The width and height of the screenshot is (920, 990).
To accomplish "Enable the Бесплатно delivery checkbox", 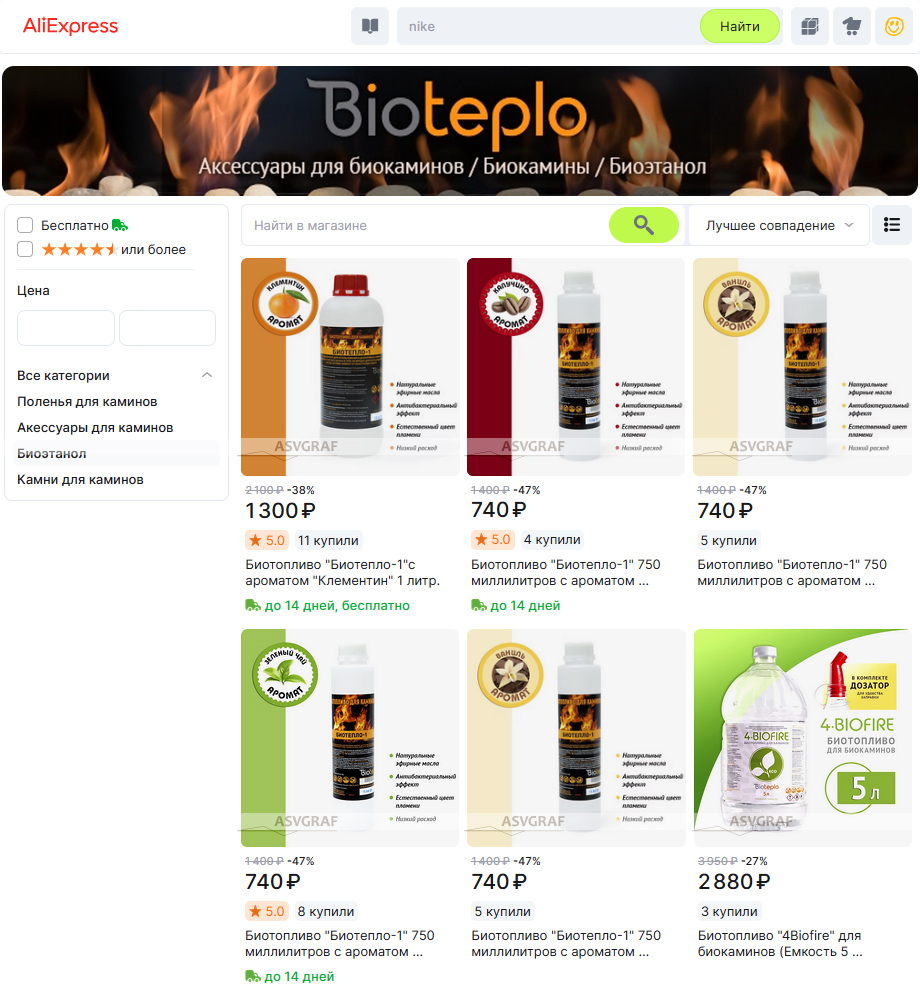I will click(25, 225).
